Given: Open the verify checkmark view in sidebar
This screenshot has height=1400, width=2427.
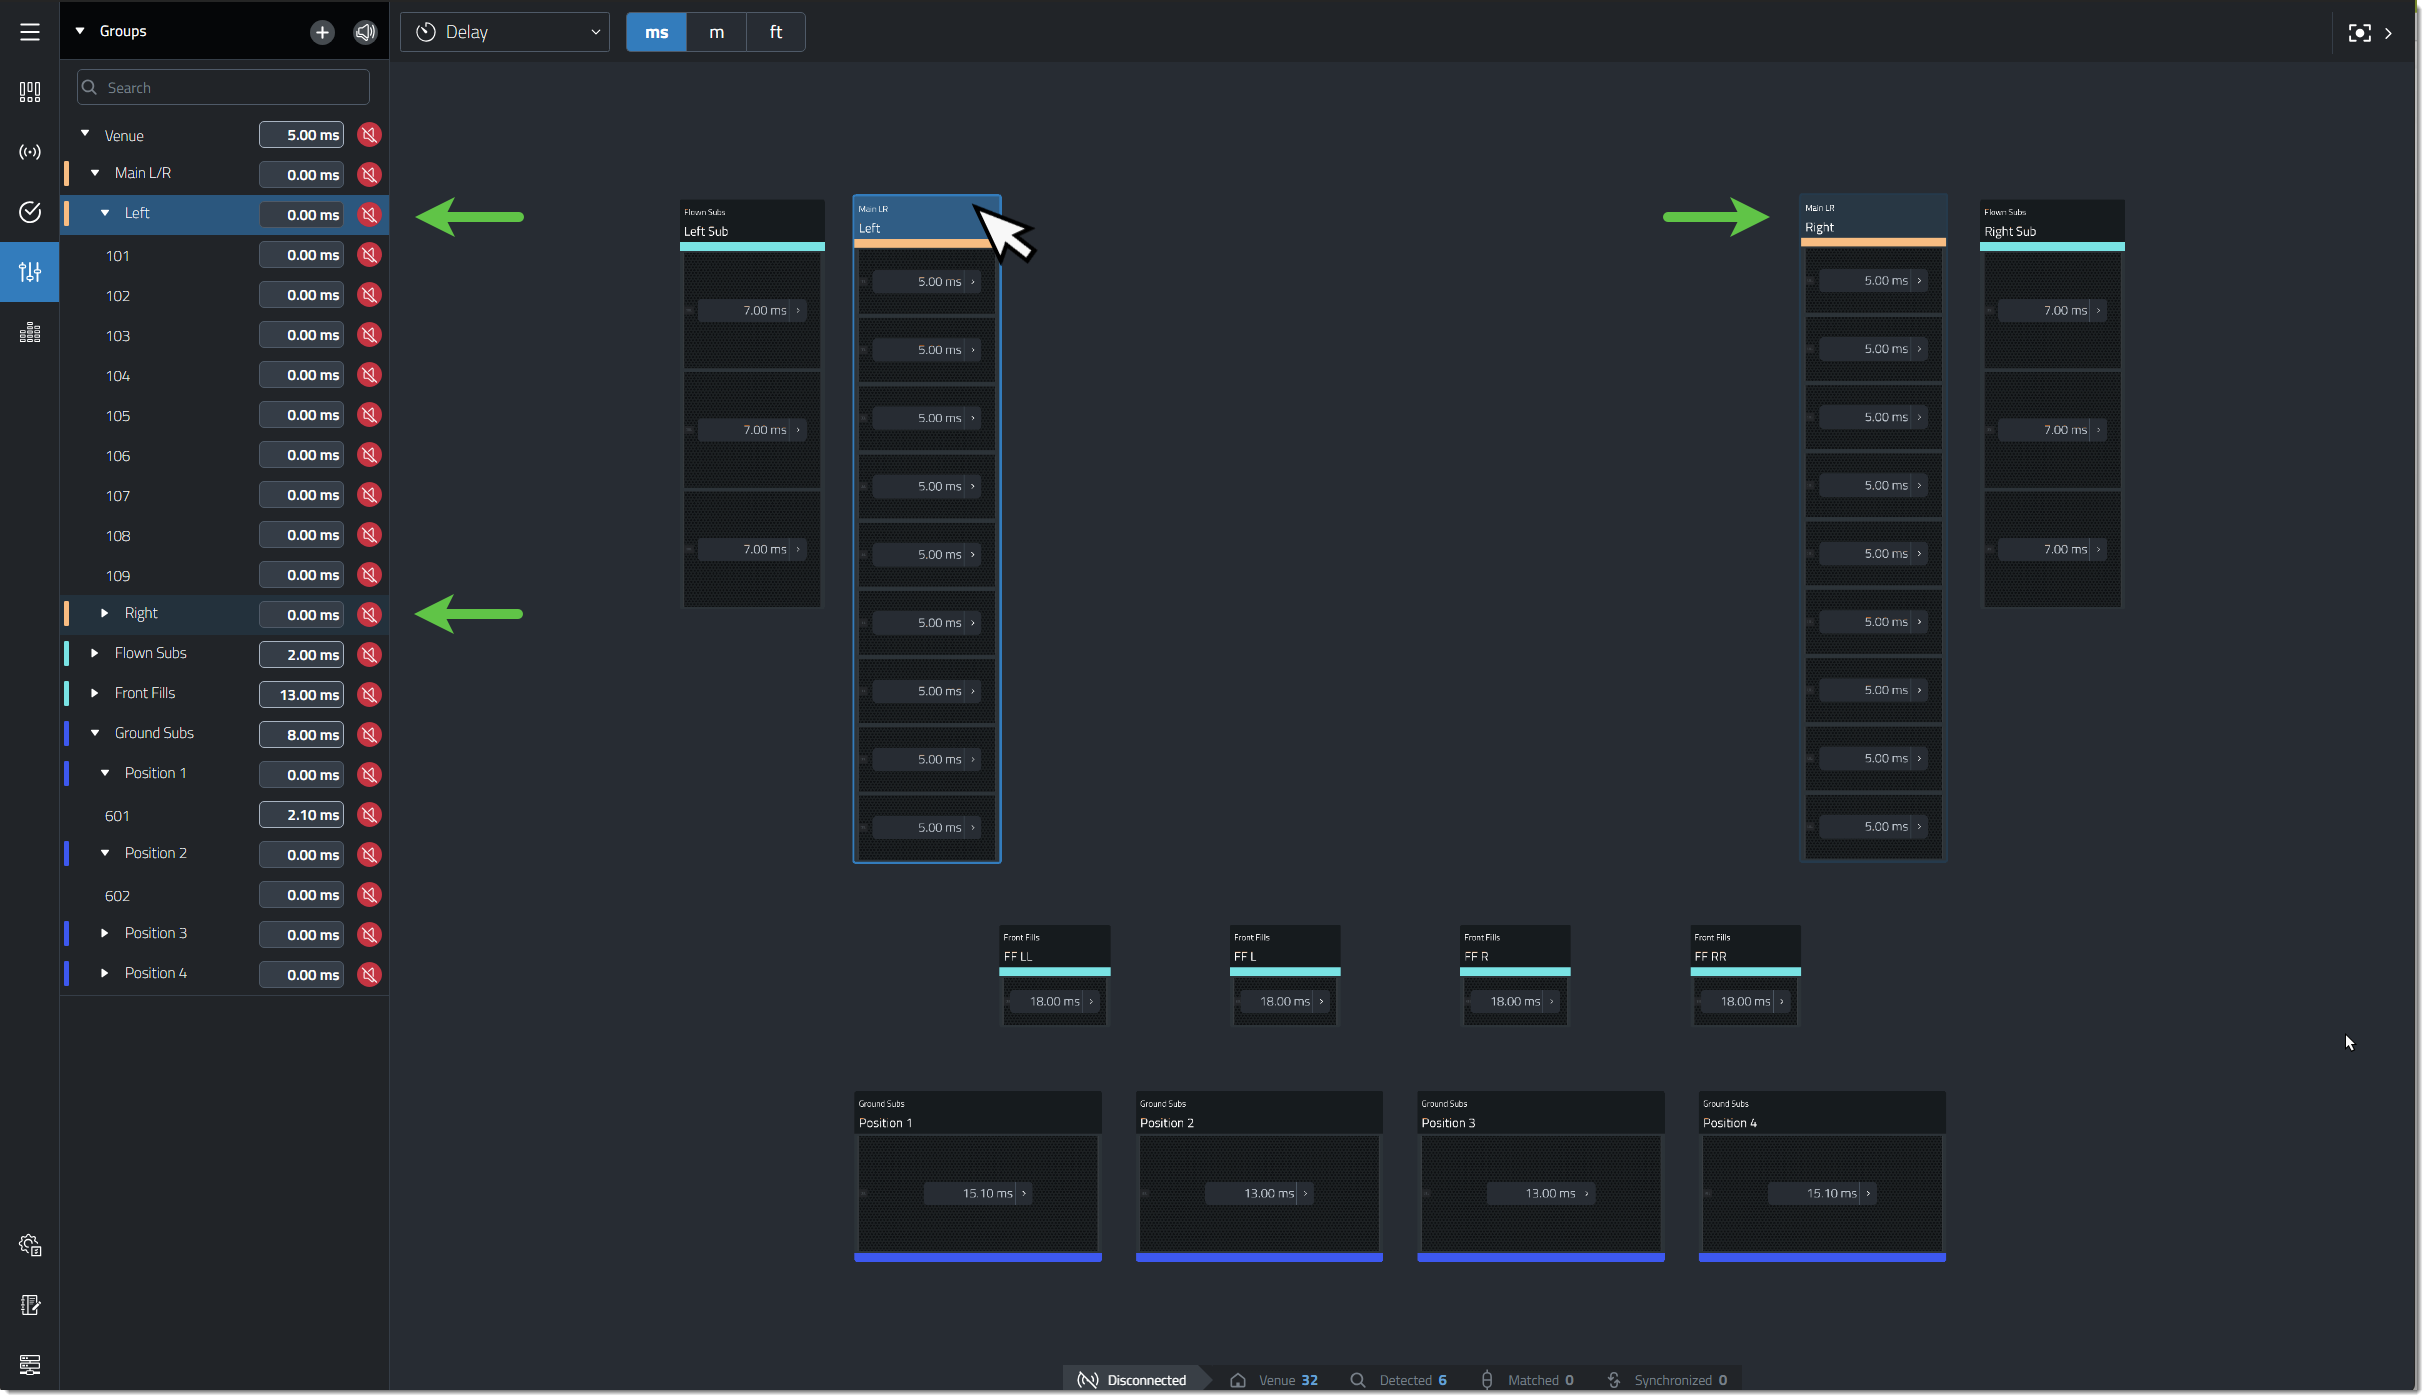Looking at the screenshot, I should tap(30, 212).
